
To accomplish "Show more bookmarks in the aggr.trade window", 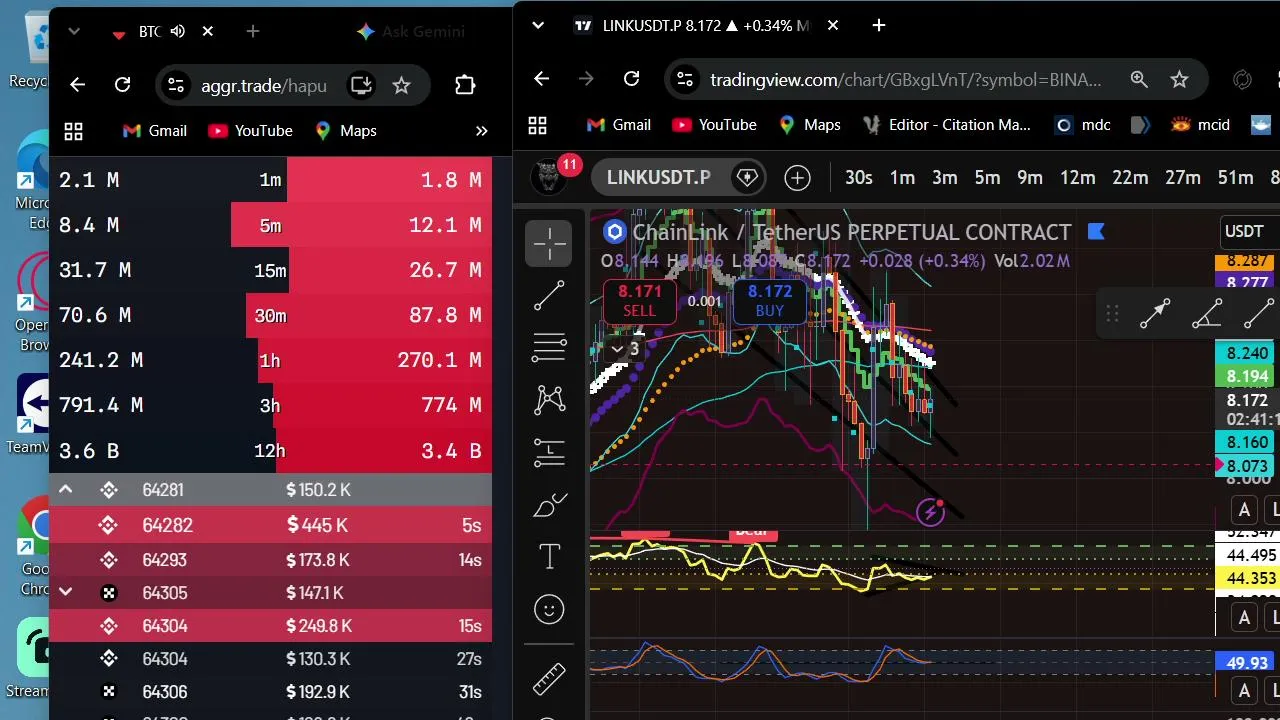I will pyautogui.click(x=481, y=131).
